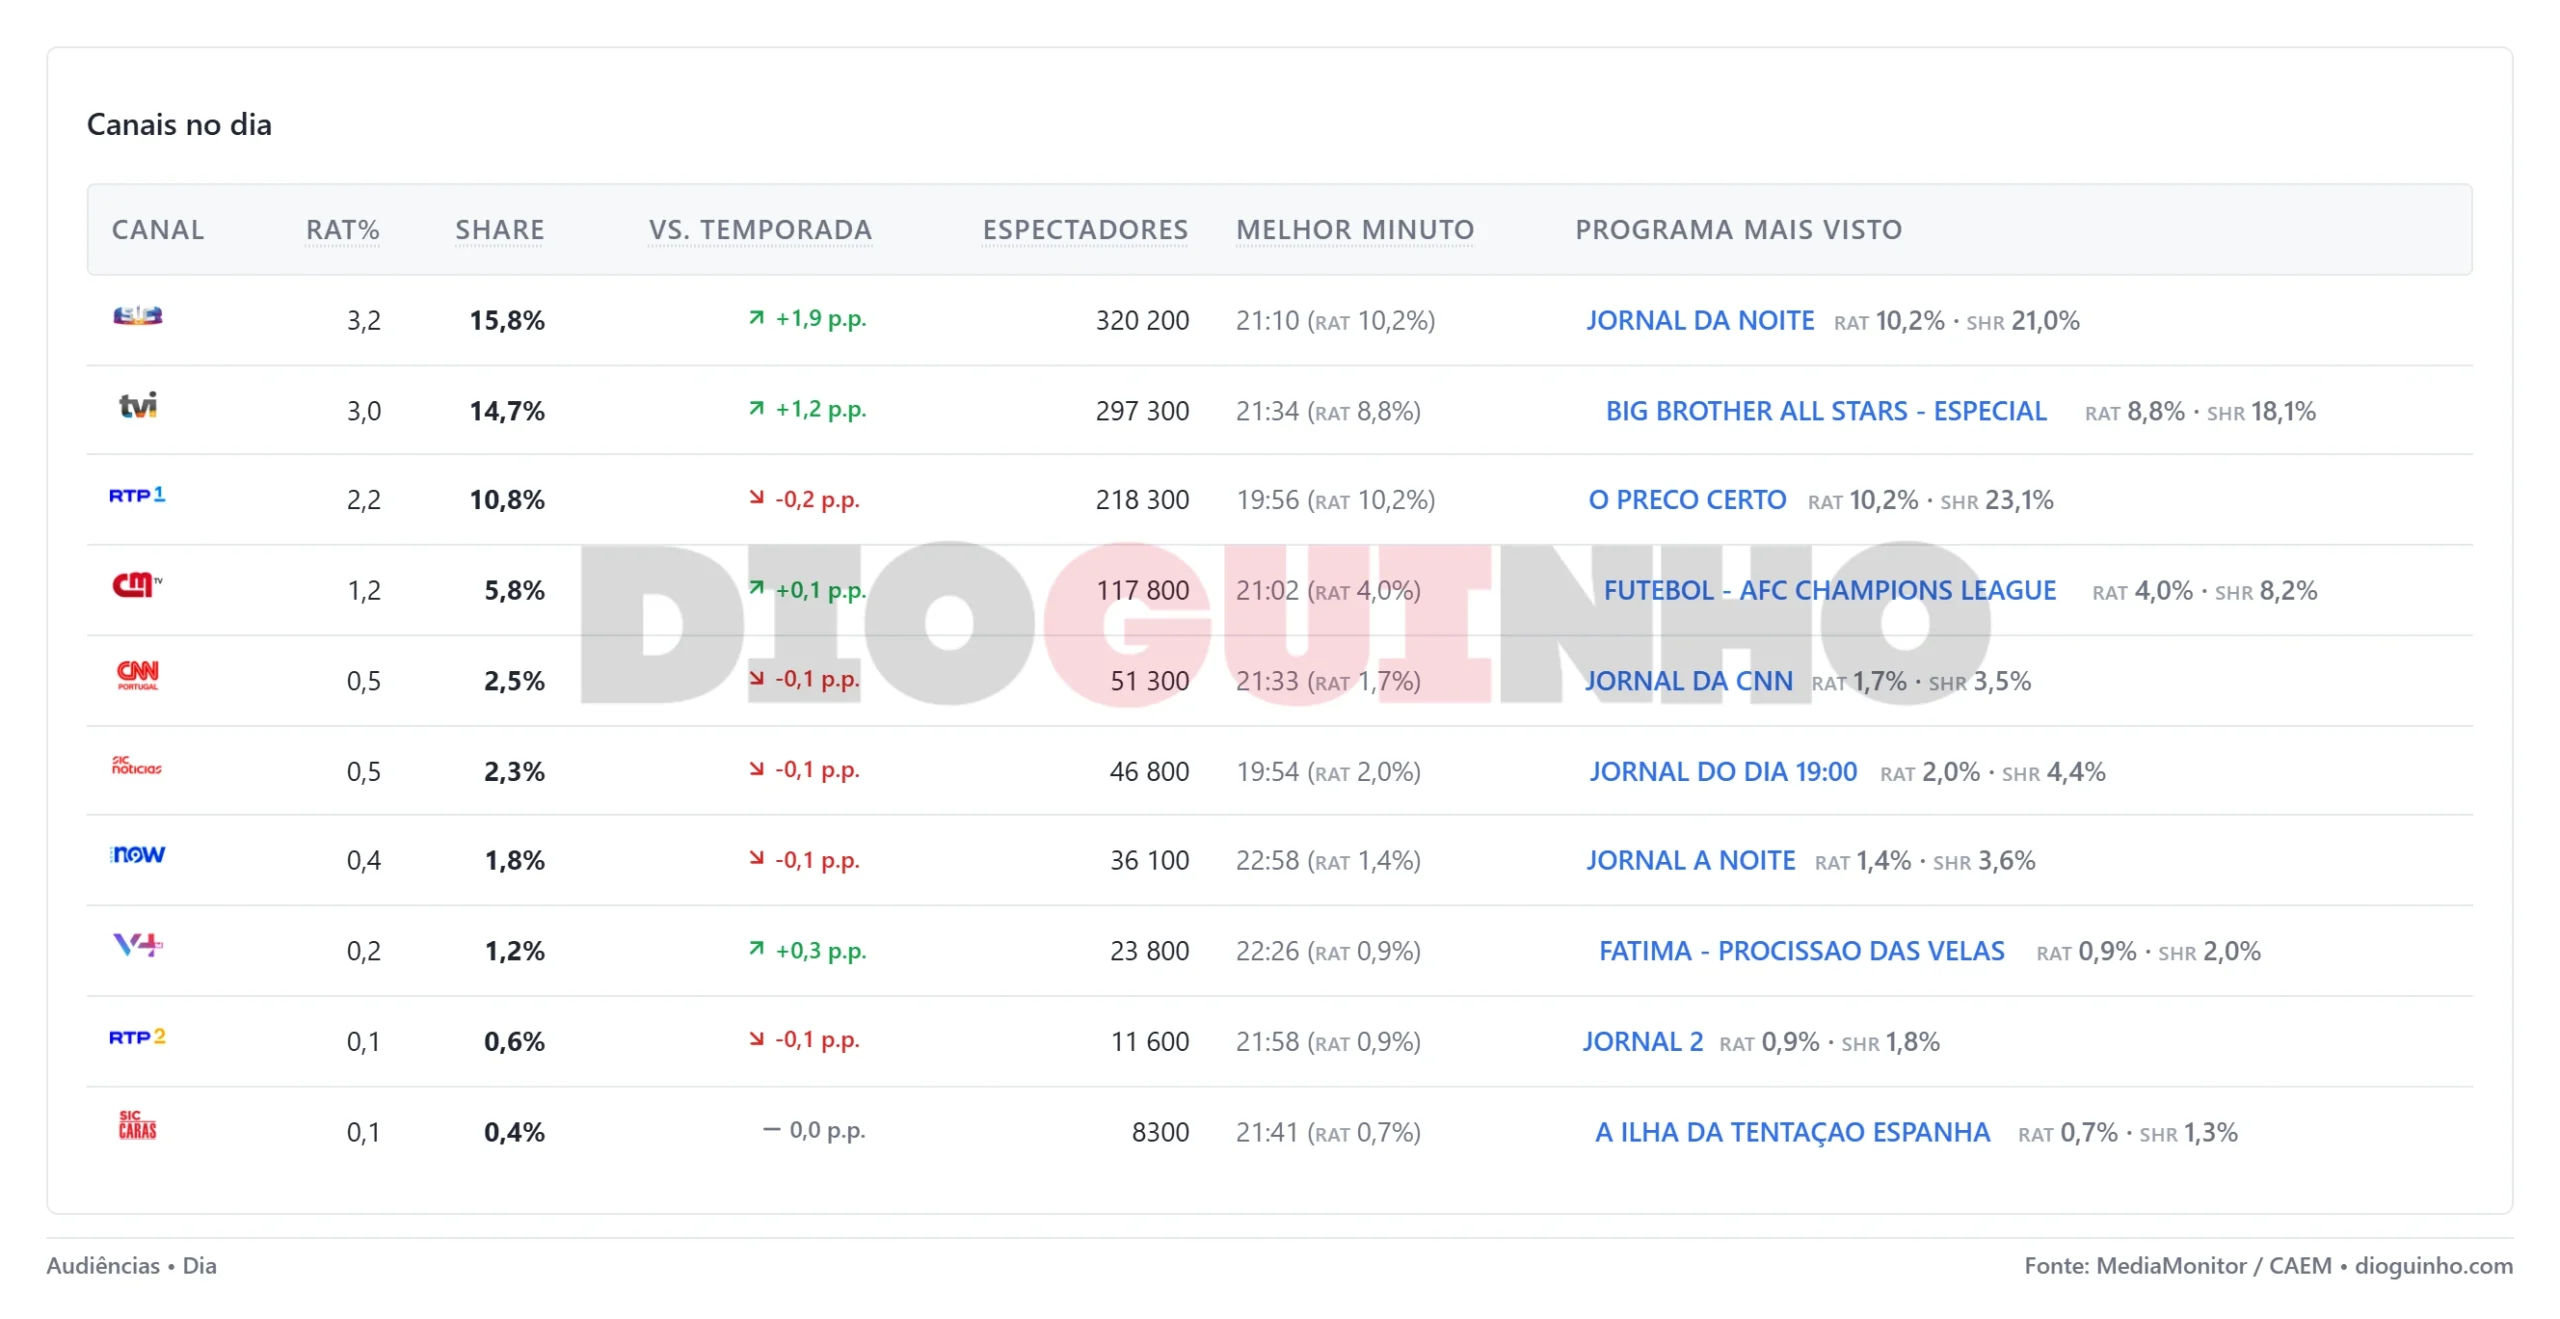Click the green up arrow beside +0,3 p.p.

pyautogui.click(x=756, y=948)
